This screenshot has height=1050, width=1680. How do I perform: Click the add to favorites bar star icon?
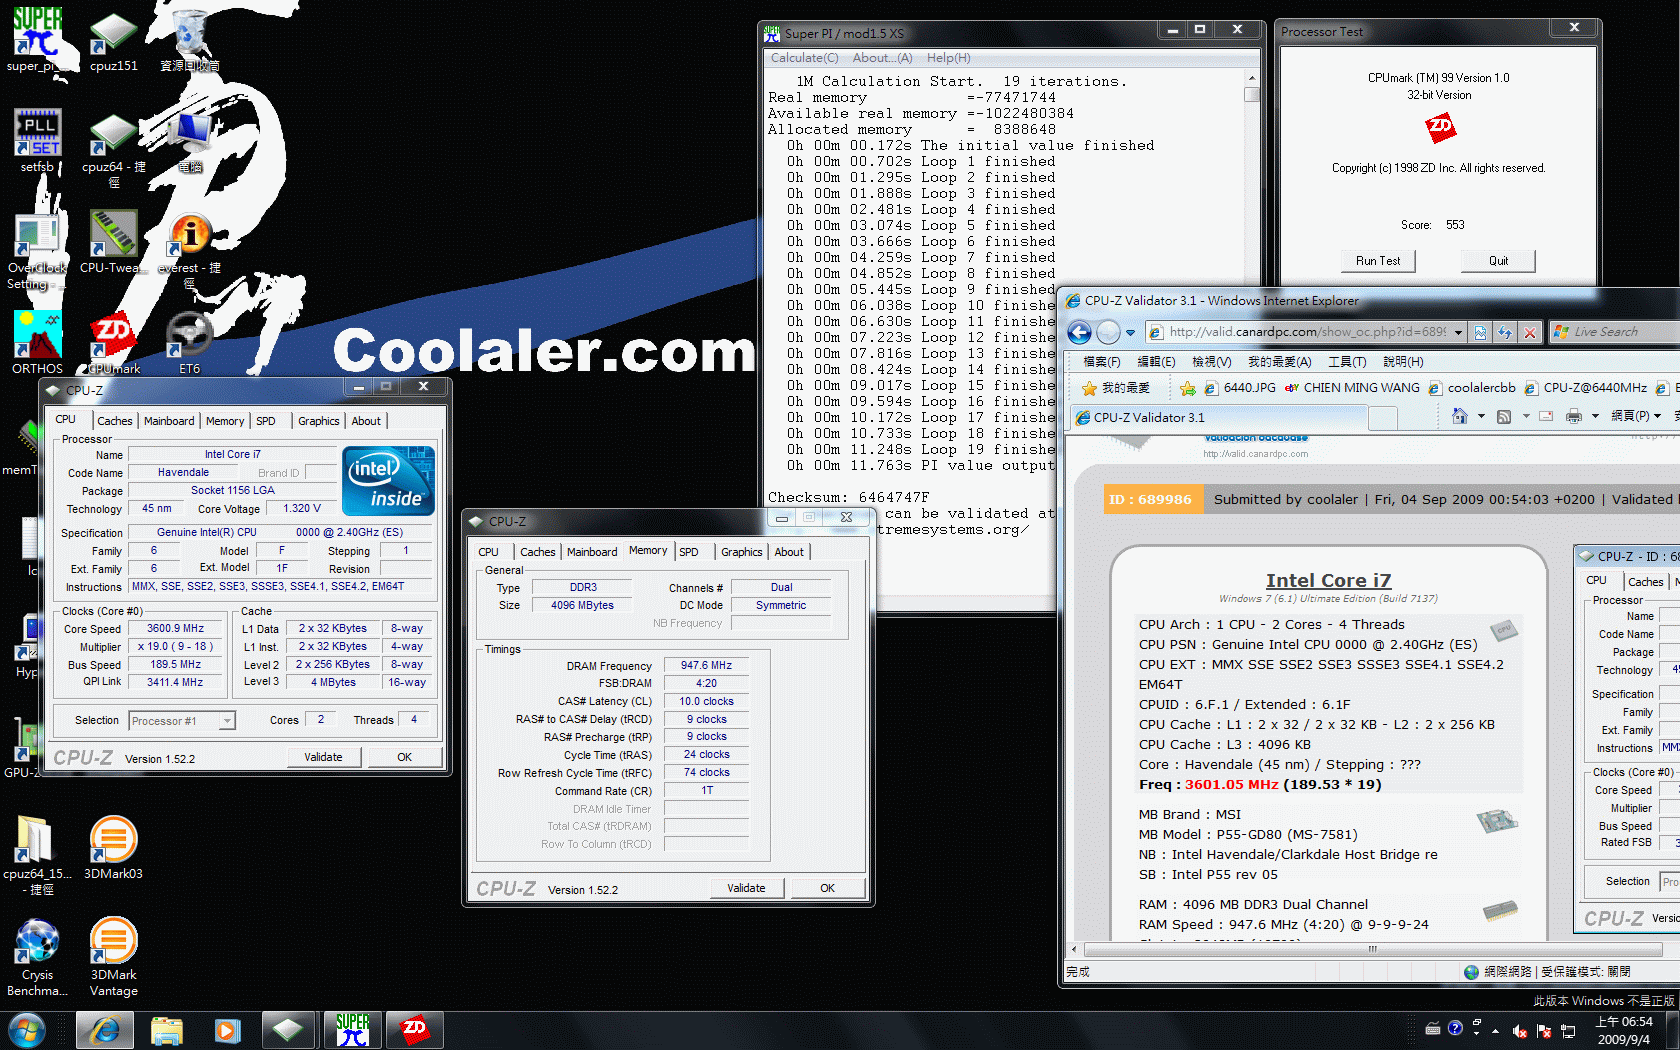coord(1188,388)
